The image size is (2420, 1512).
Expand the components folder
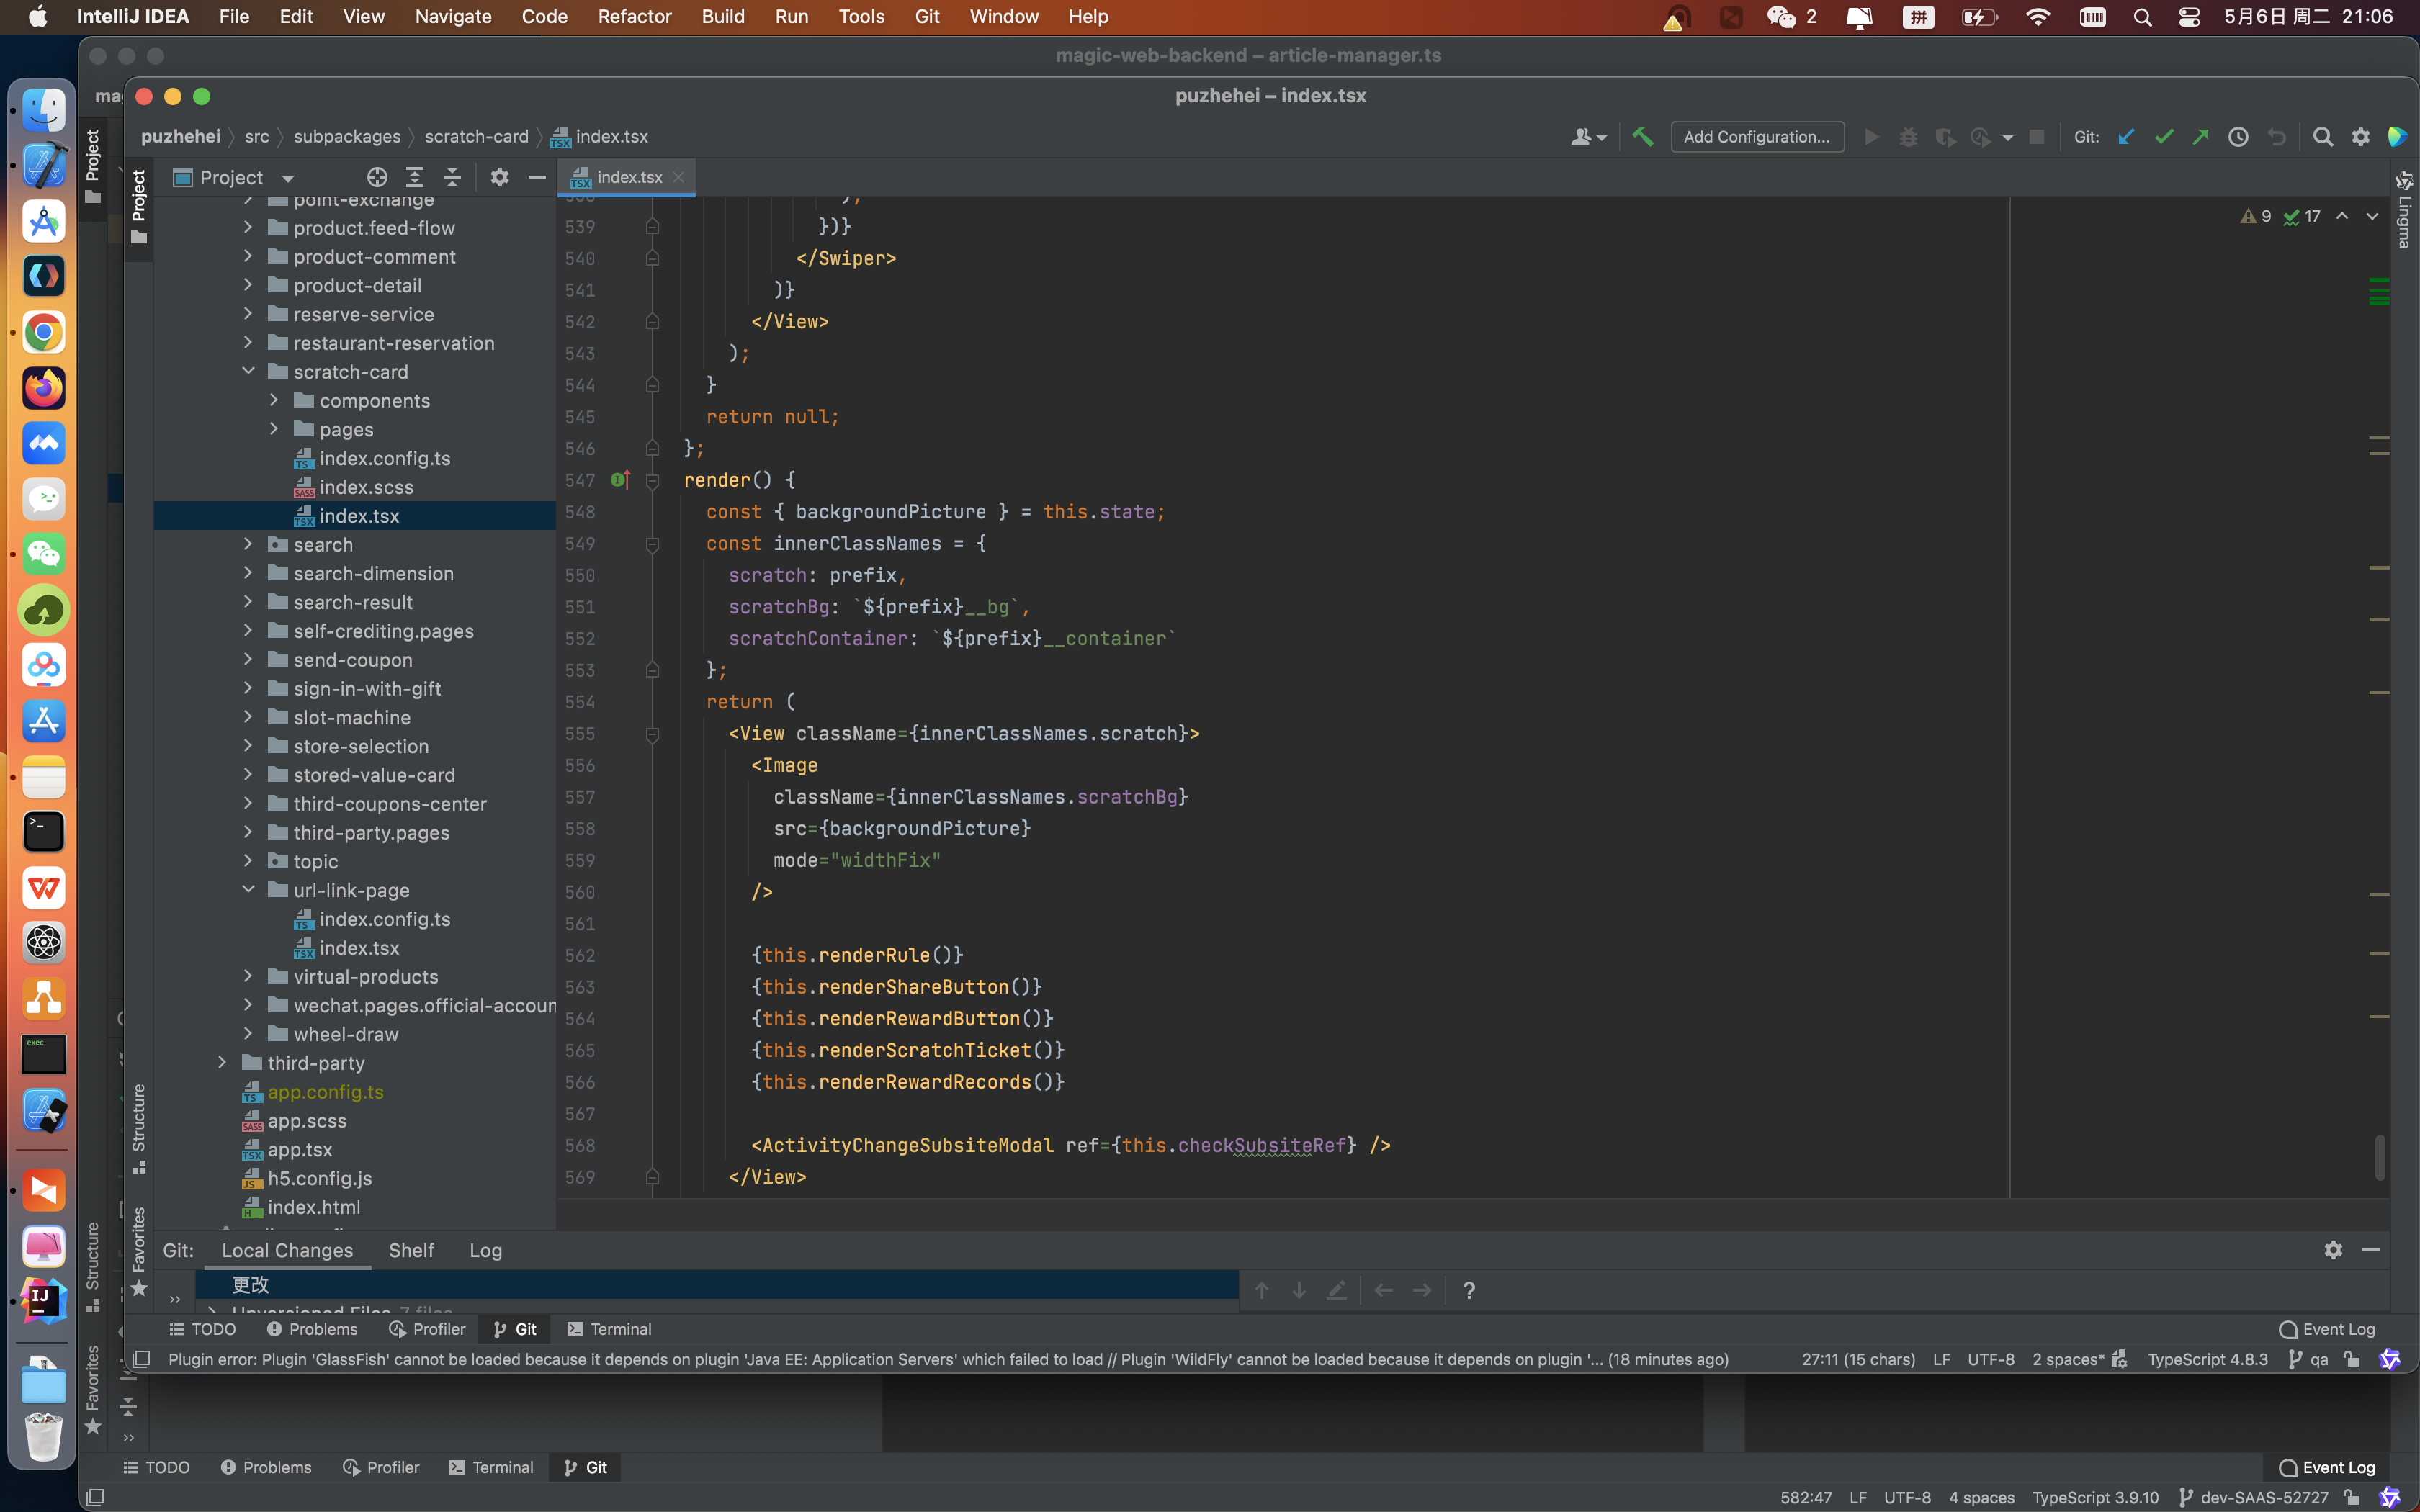[x=274, y=400]
